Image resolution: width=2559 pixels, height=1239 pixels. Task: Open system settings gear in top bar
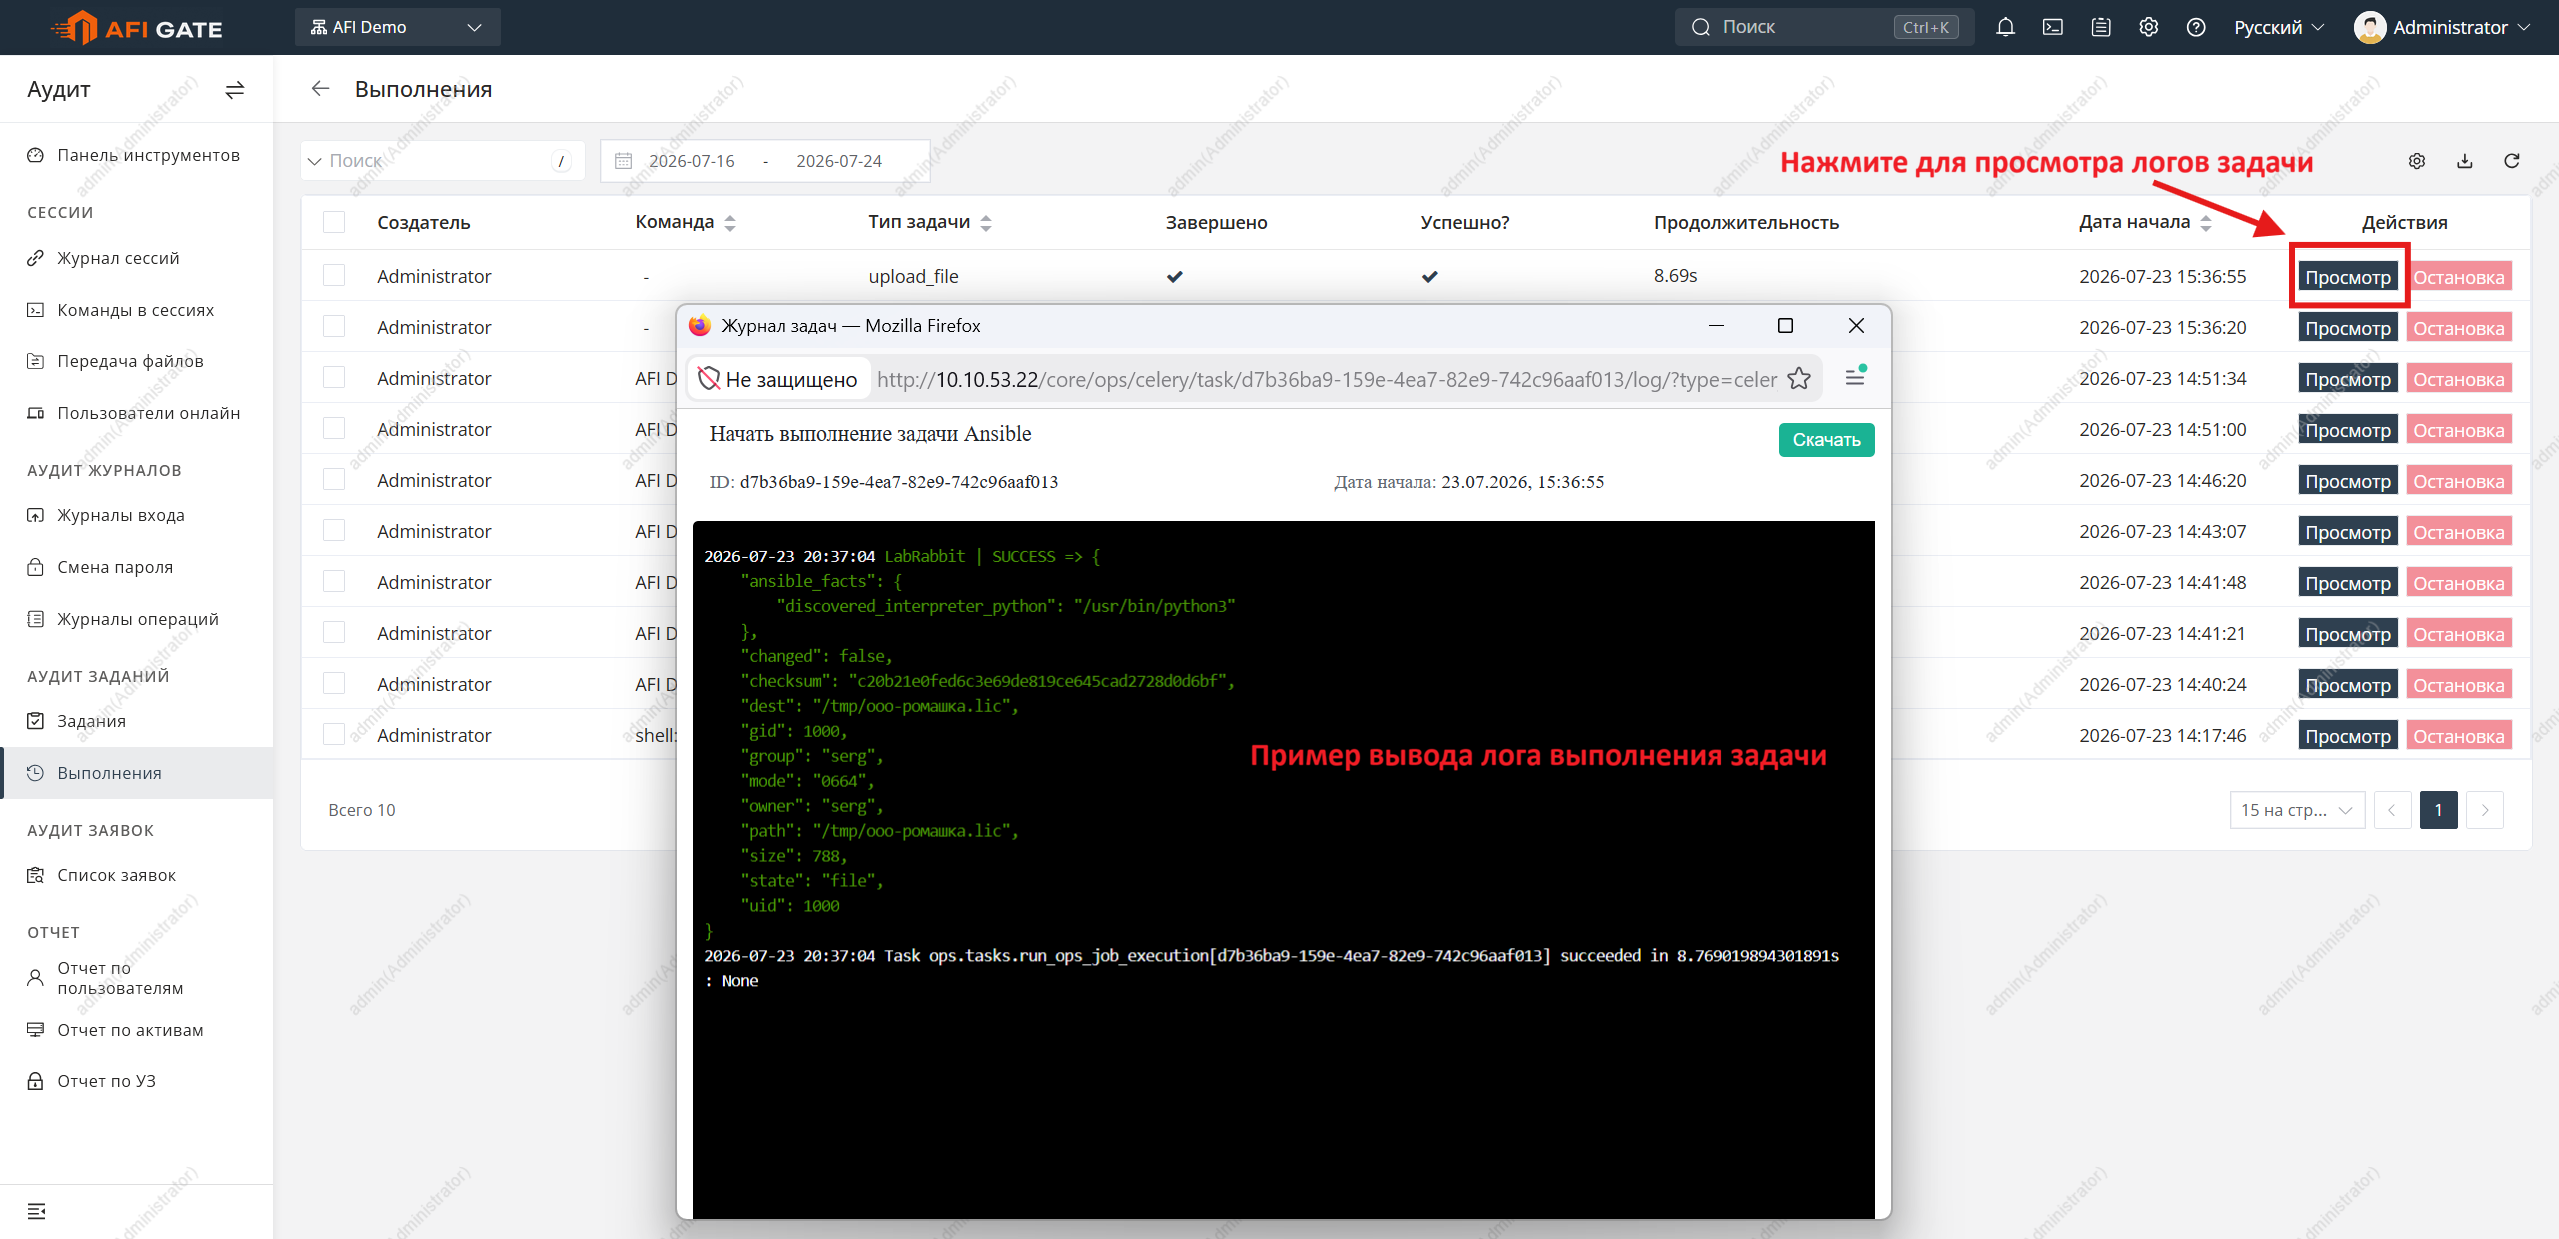(x=2148, y=27)
